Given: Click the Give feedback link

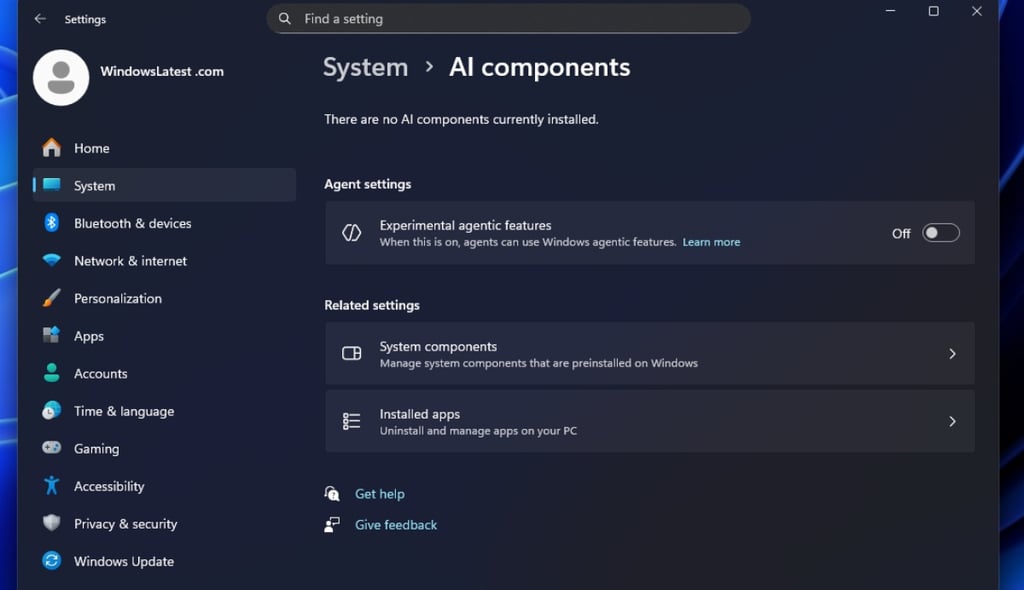Looking at the screenshot, I should (396, 525).
